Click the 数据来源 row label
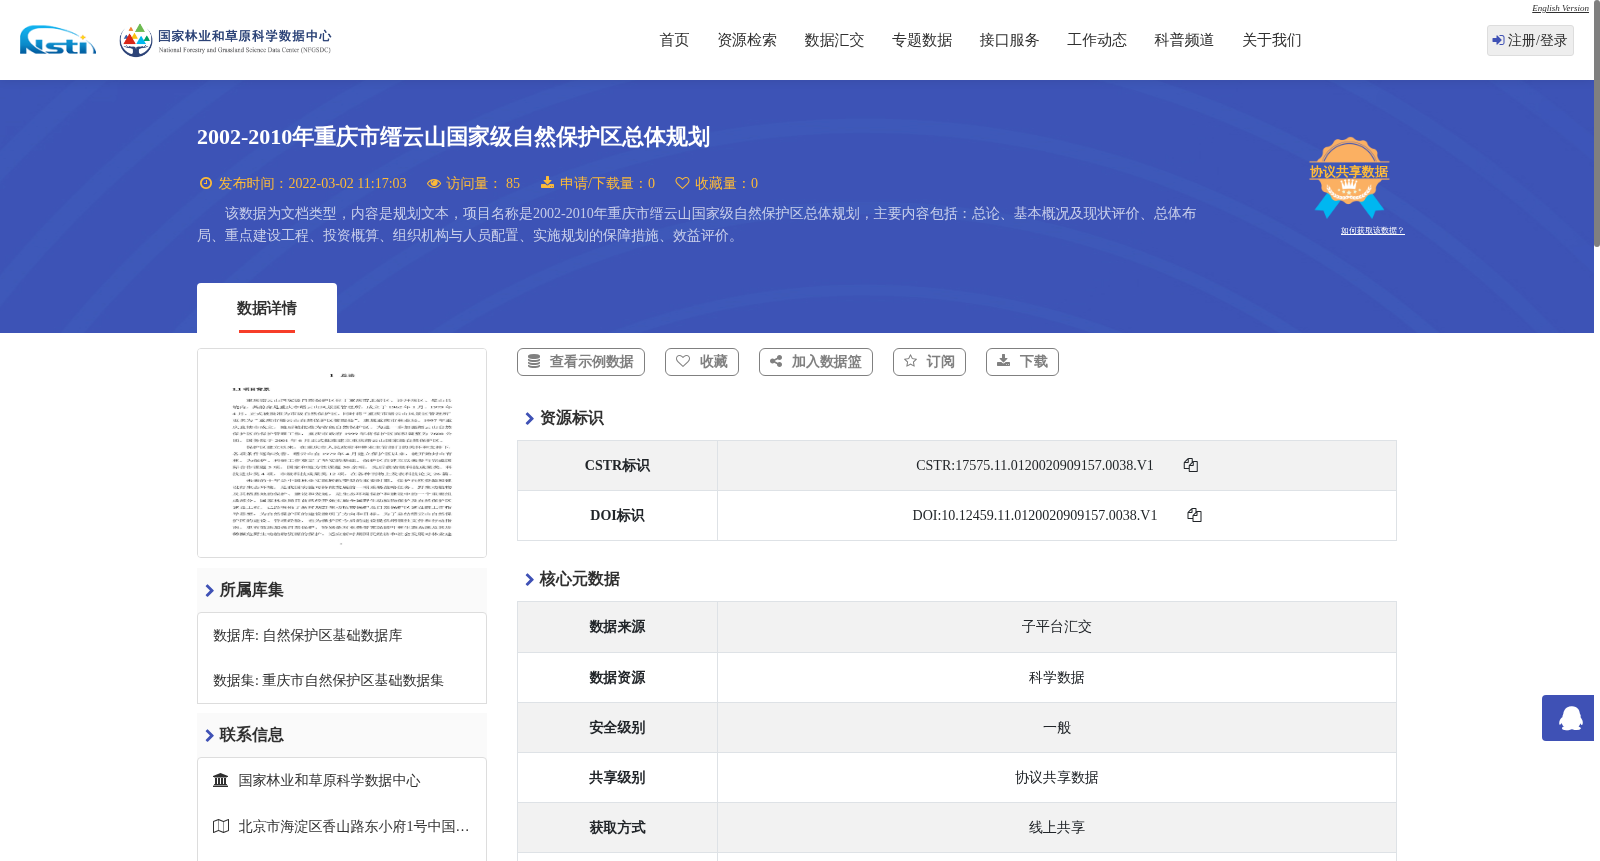 [617, 627]
